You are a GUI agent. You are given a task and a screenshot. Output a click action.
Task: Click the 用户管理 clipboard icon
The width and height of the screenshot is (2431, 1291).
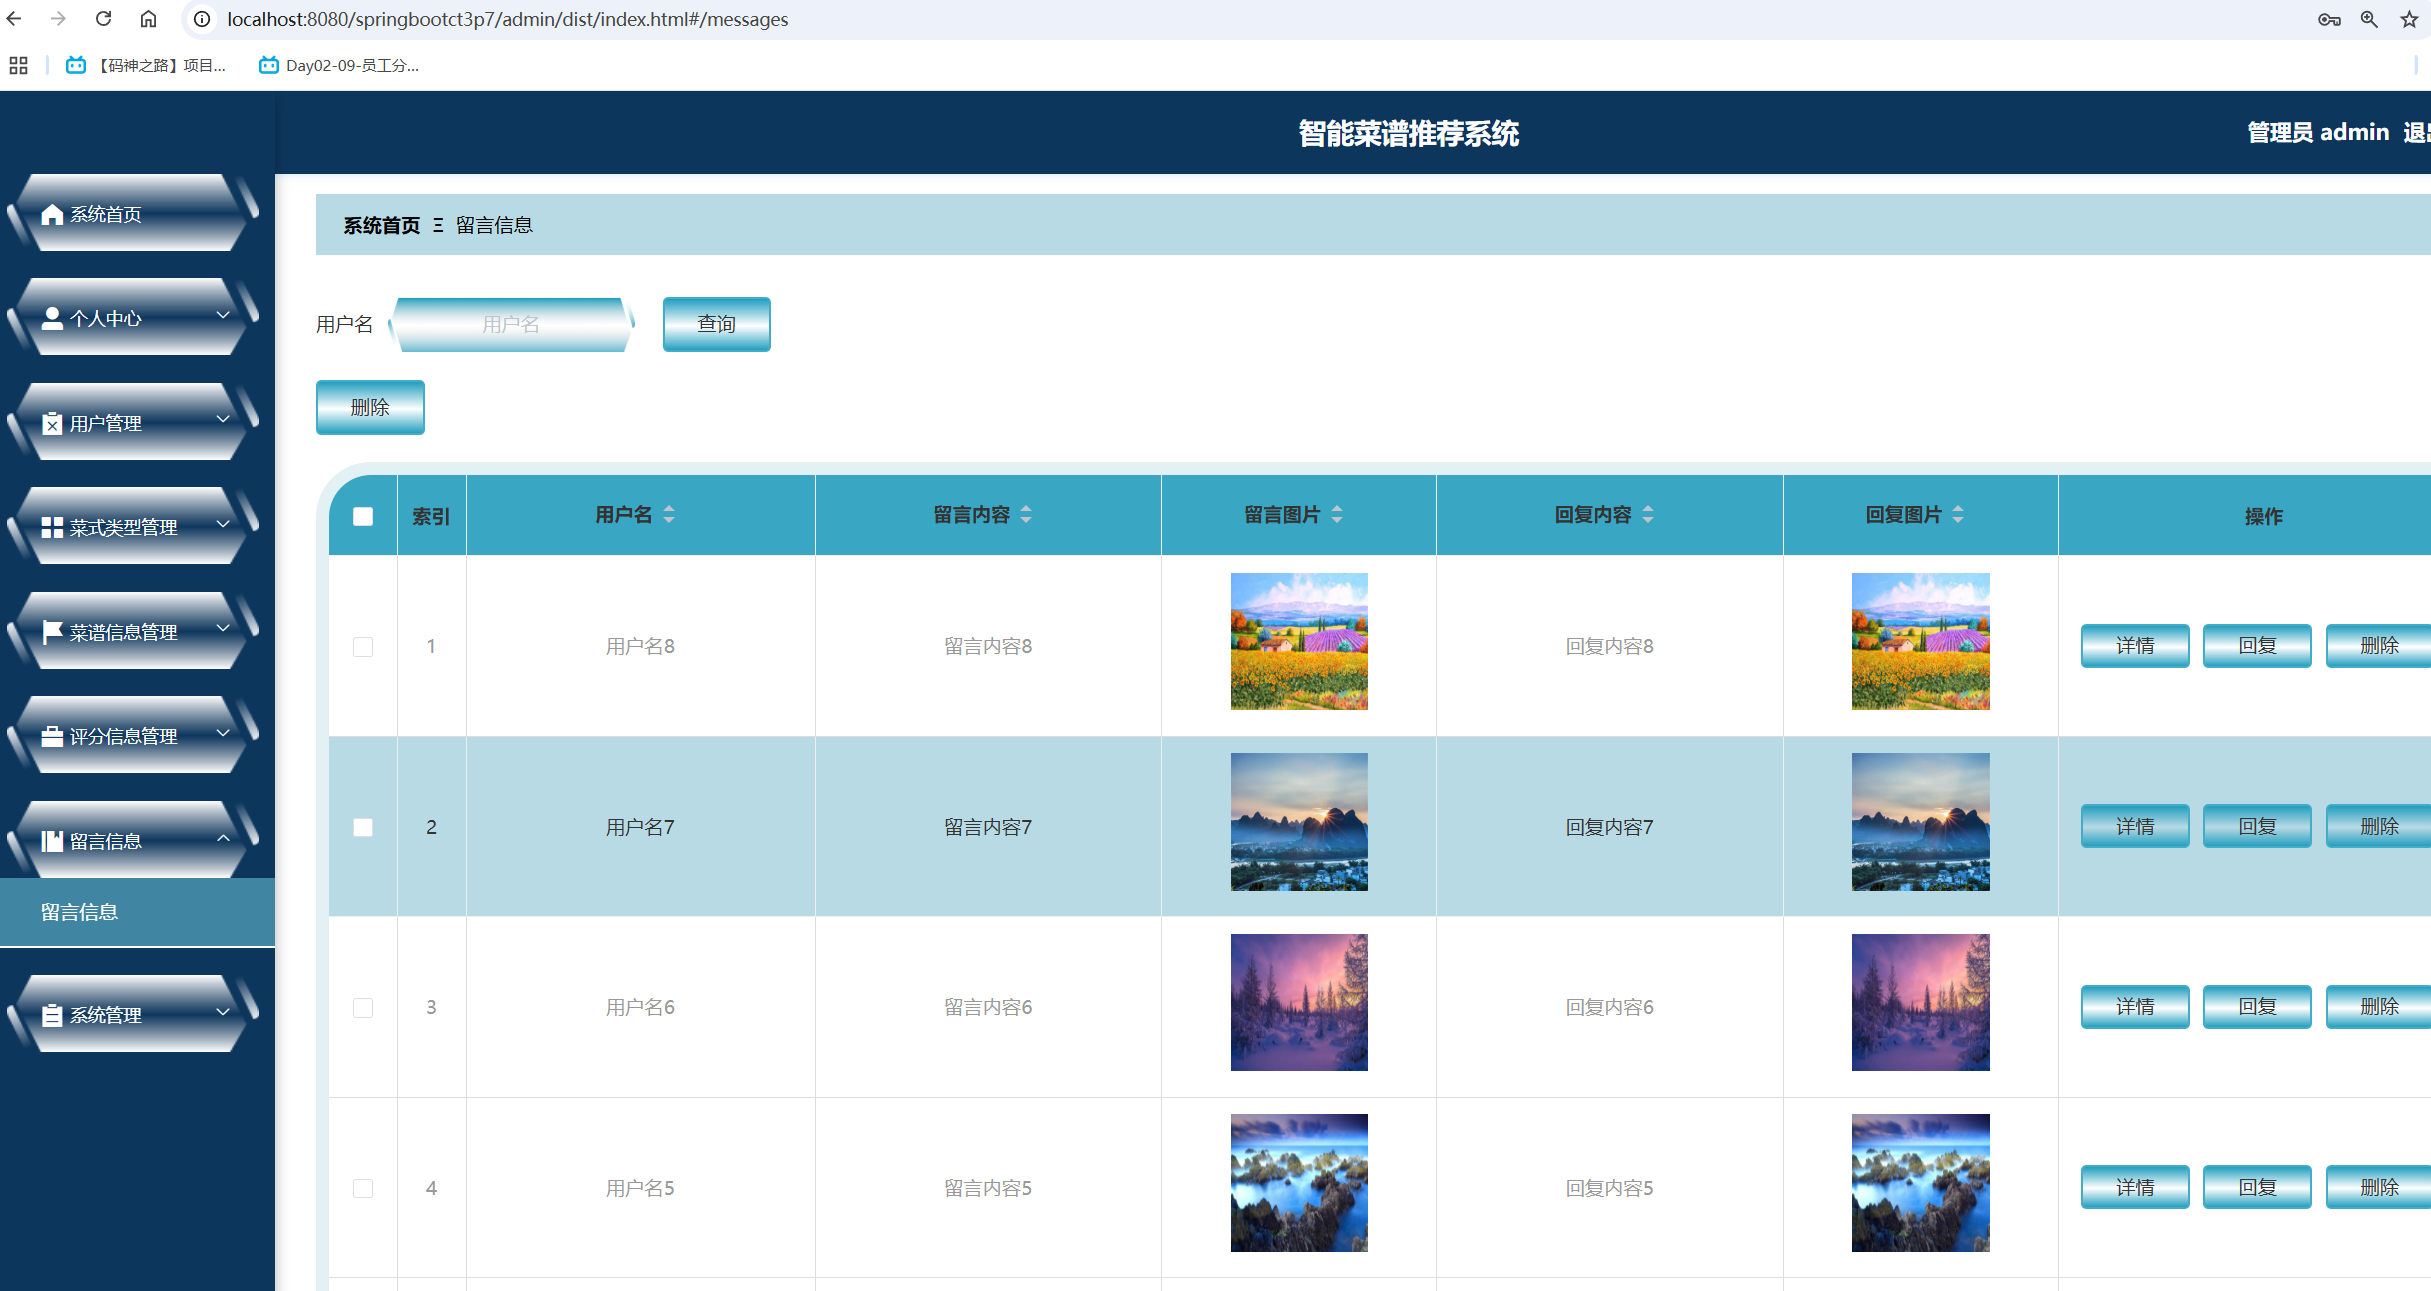click(x=52, y=423)
